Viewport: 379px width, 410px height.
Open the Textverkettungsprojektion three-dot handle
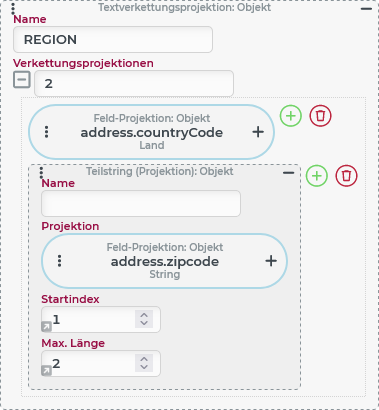[x=13, y=9]
